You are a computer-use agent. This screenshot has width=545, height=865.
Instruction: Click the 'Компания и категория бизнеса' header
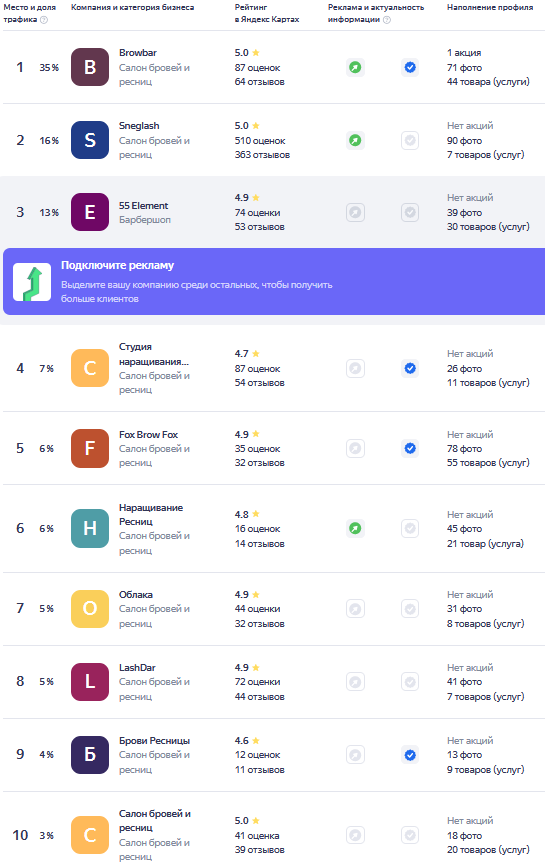(x=132, y=8)
